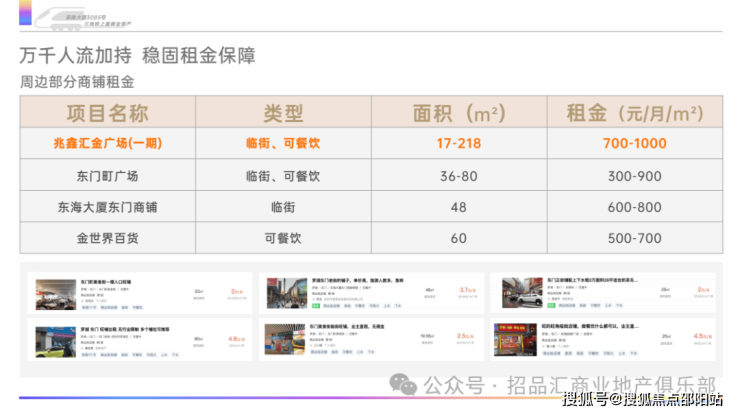
Task: Click the 700-1000 rent value
Action: 635,144
